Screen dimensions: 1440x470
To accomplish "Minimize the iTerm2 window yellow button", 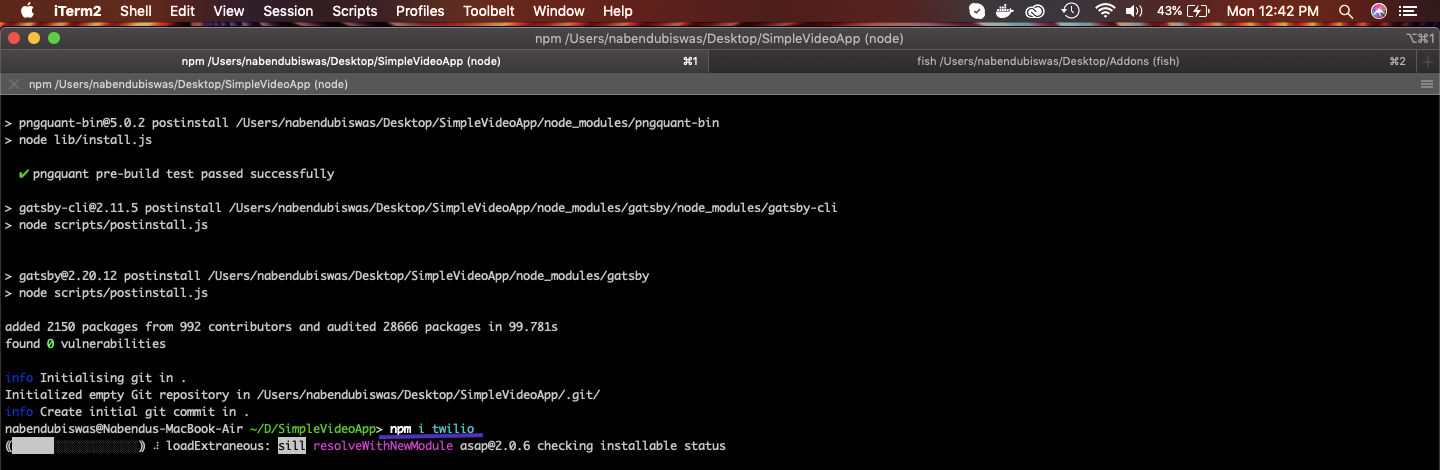I will coord(34,38).
